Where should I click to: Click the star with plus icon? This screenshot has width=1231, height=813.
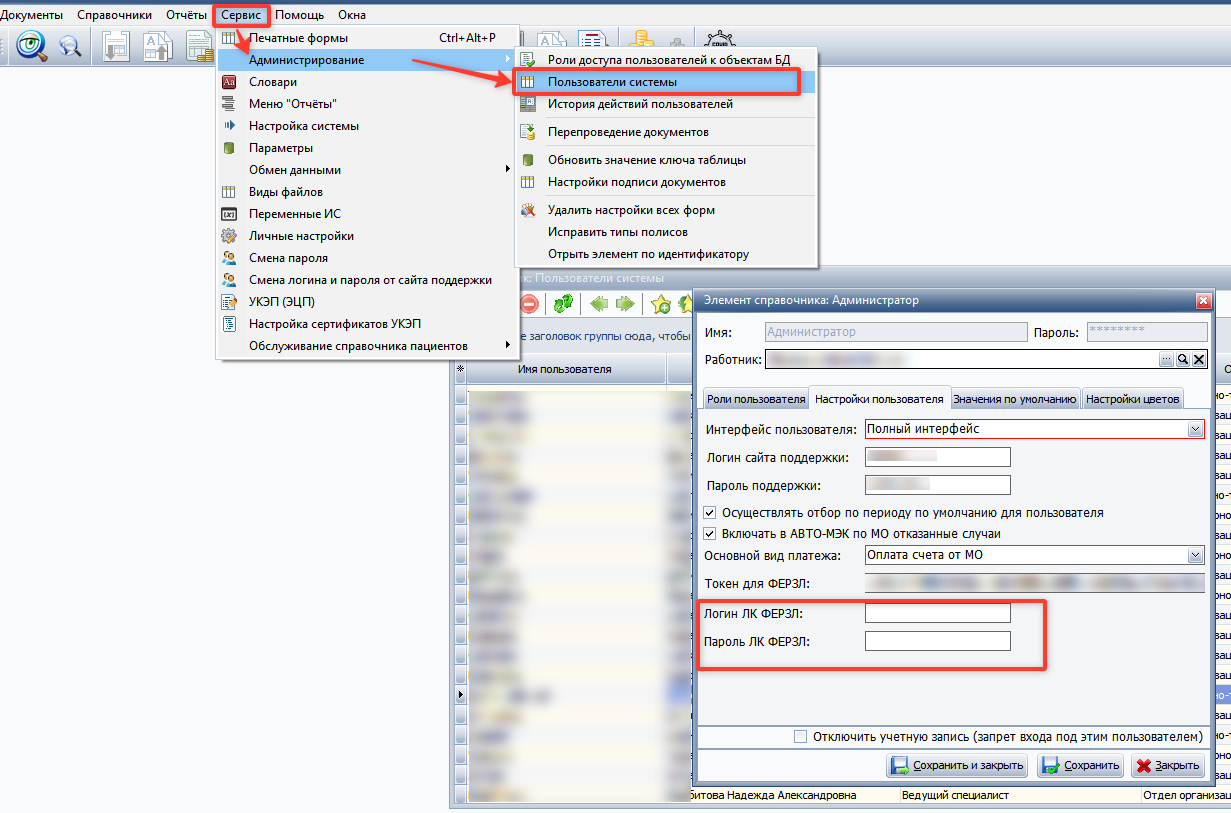661,303
